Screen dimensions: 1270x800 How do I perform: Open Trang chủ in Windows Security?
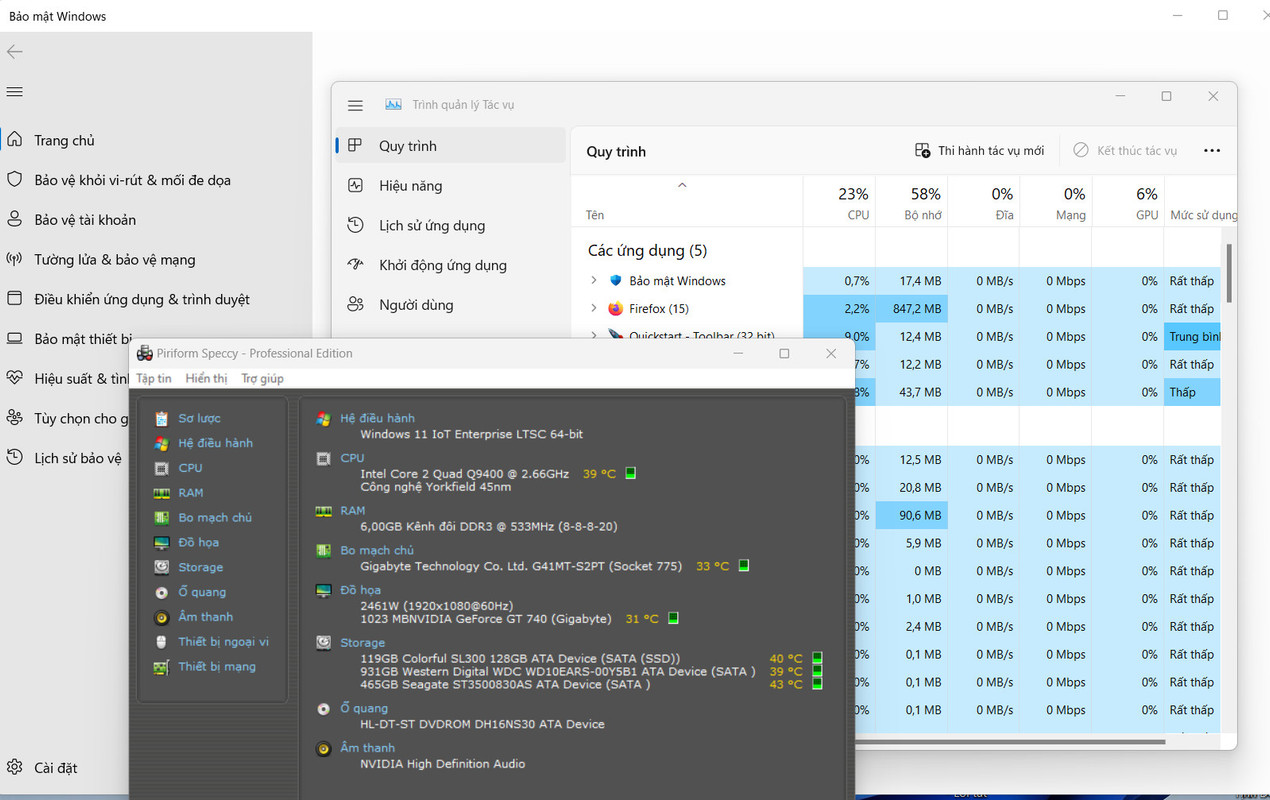pyautogui.click(x=64, y=141)
